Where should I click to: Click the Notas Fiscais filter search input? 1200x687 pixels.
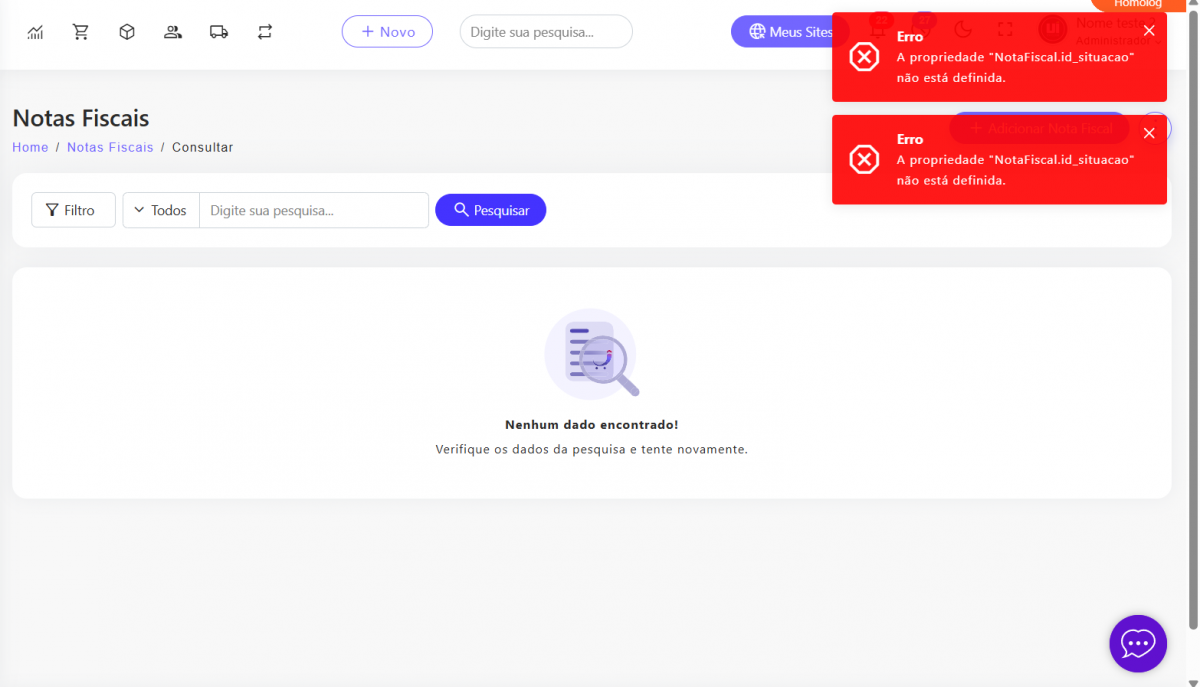click(x=313, y=210)
